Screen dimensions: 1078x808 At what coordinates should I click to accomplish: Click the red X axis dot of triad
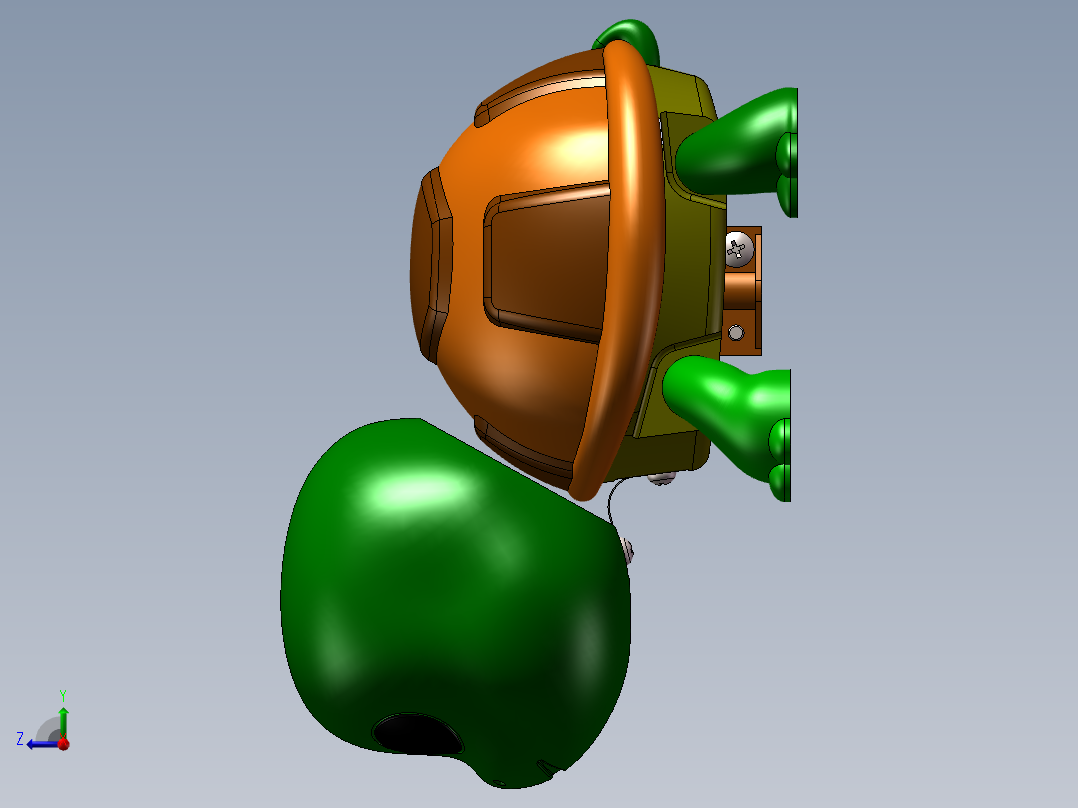(64, 744)
